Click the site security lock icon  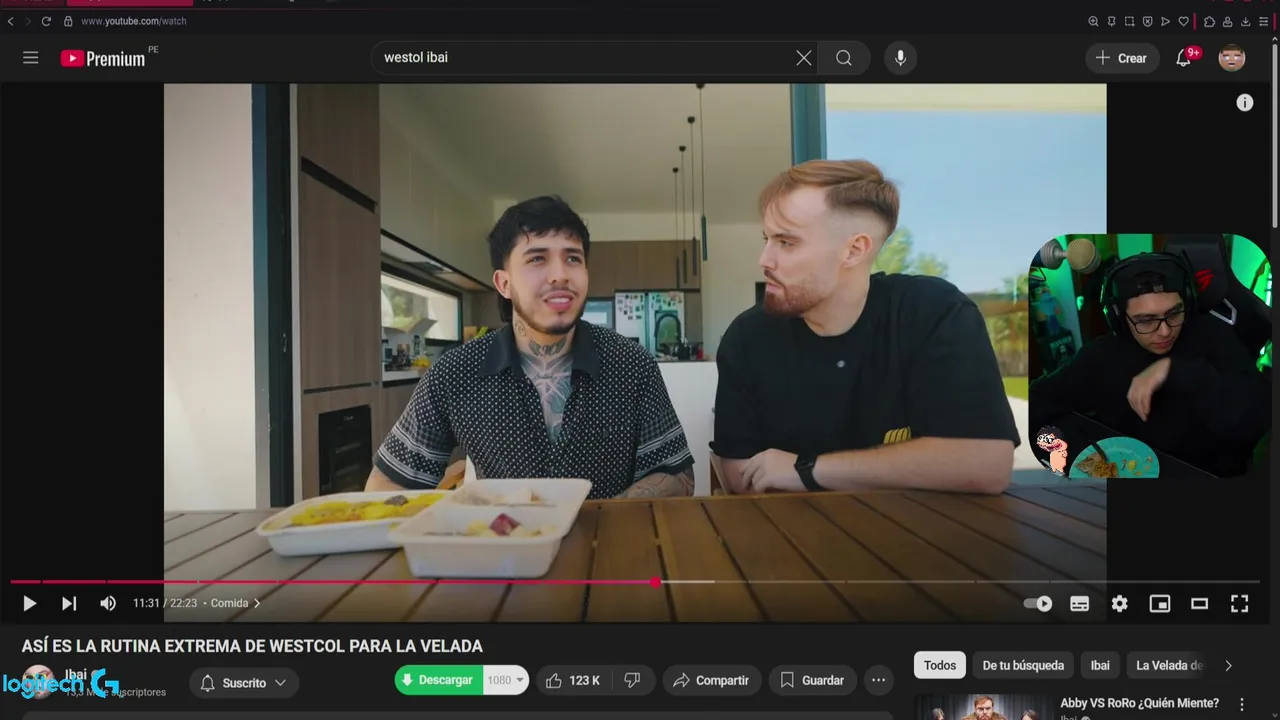[x=68, y=21]
